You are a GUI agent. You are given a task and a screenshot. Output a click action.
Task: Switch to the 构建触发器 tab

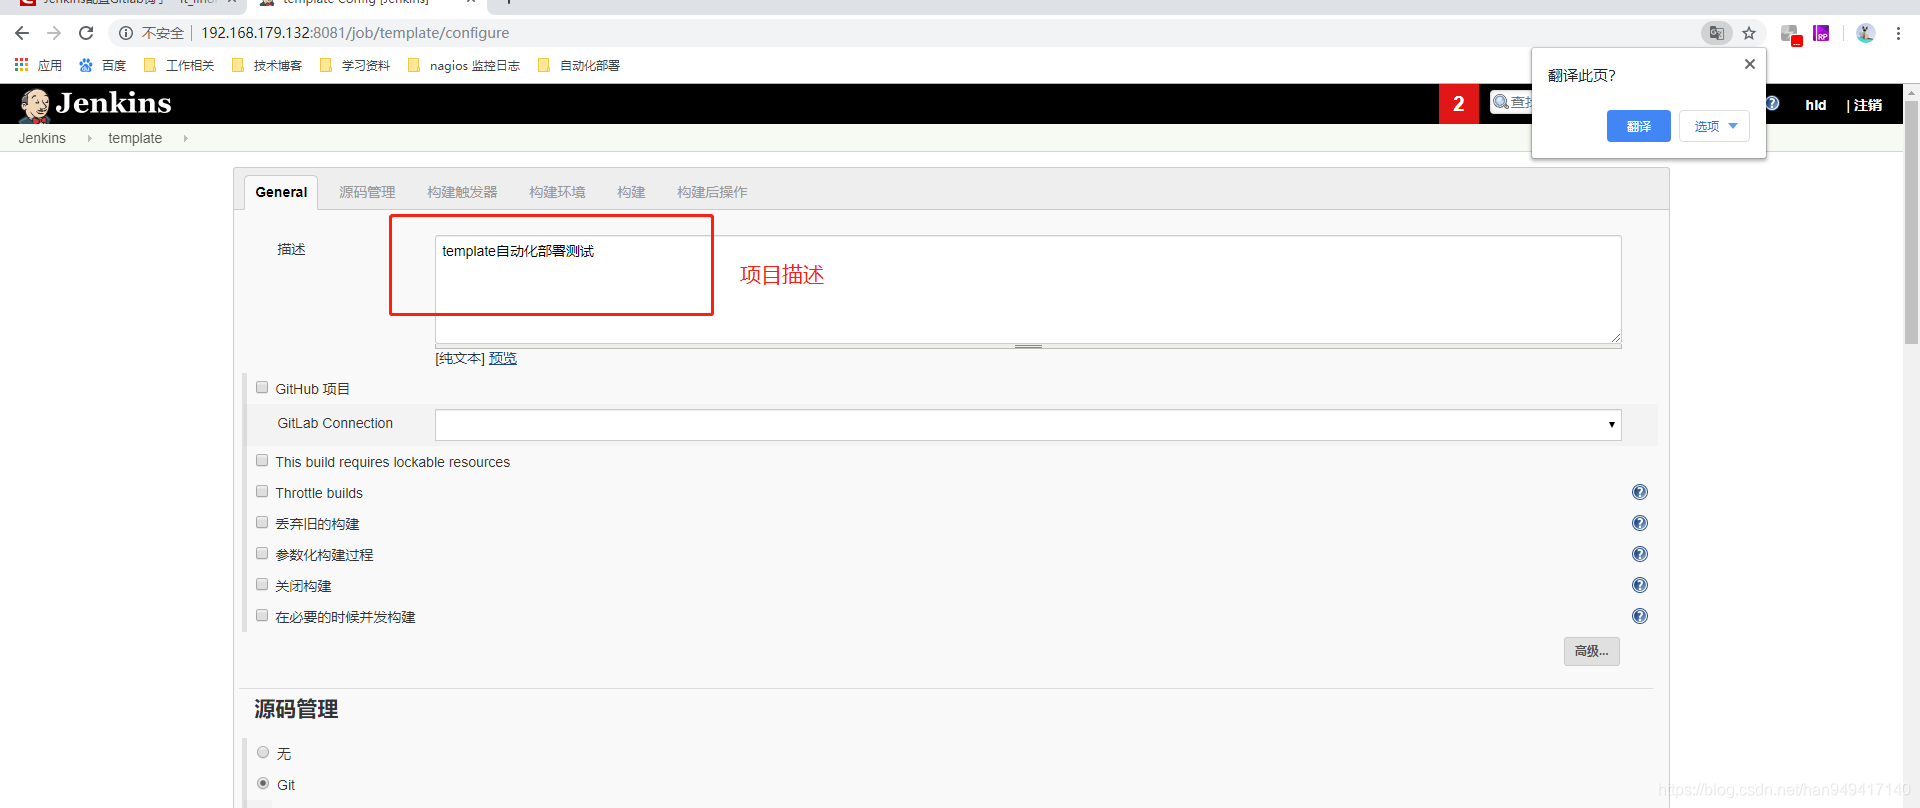(x=462, y=192)
